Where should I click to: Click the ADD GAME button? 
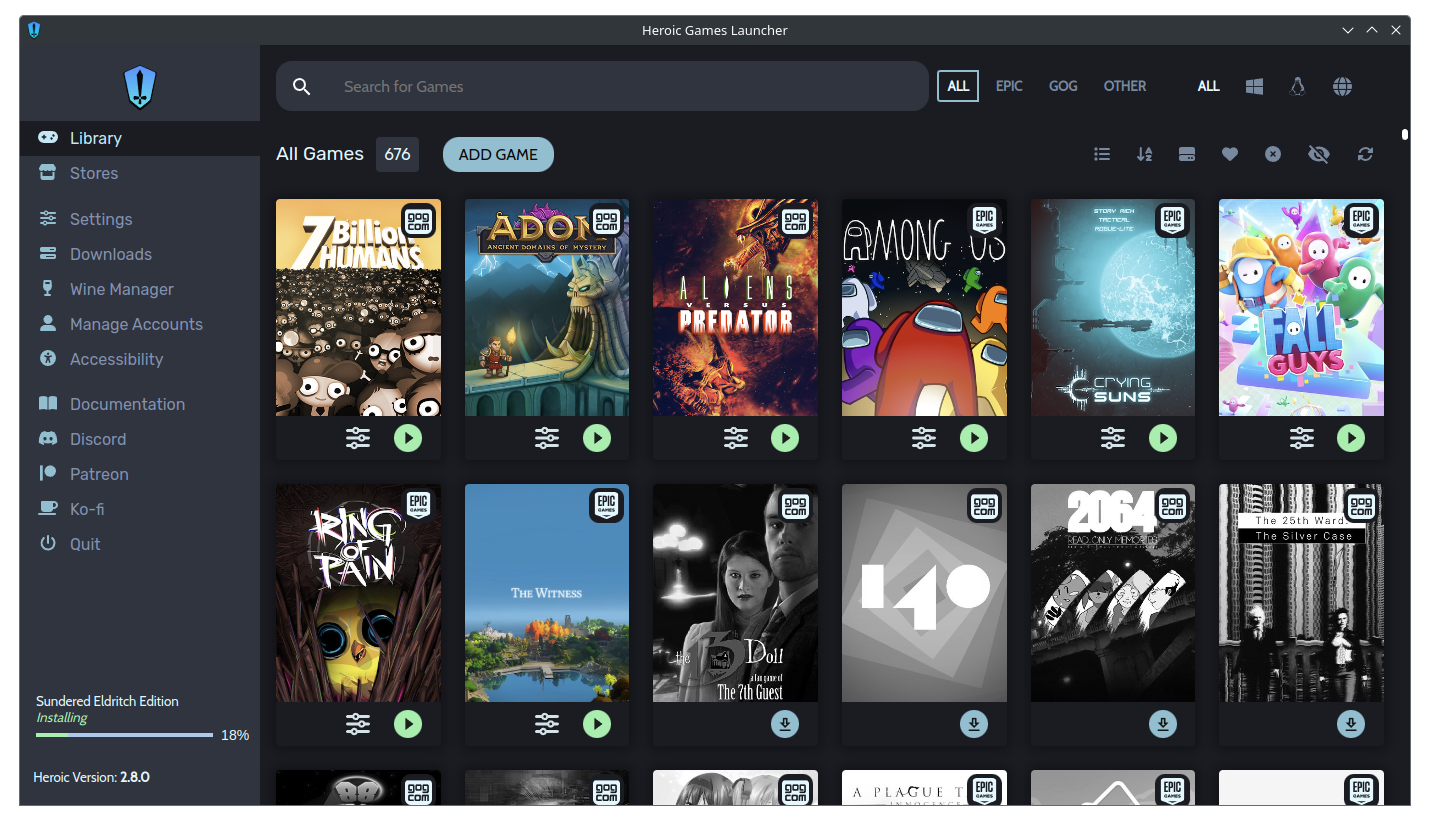pos(498,154)
